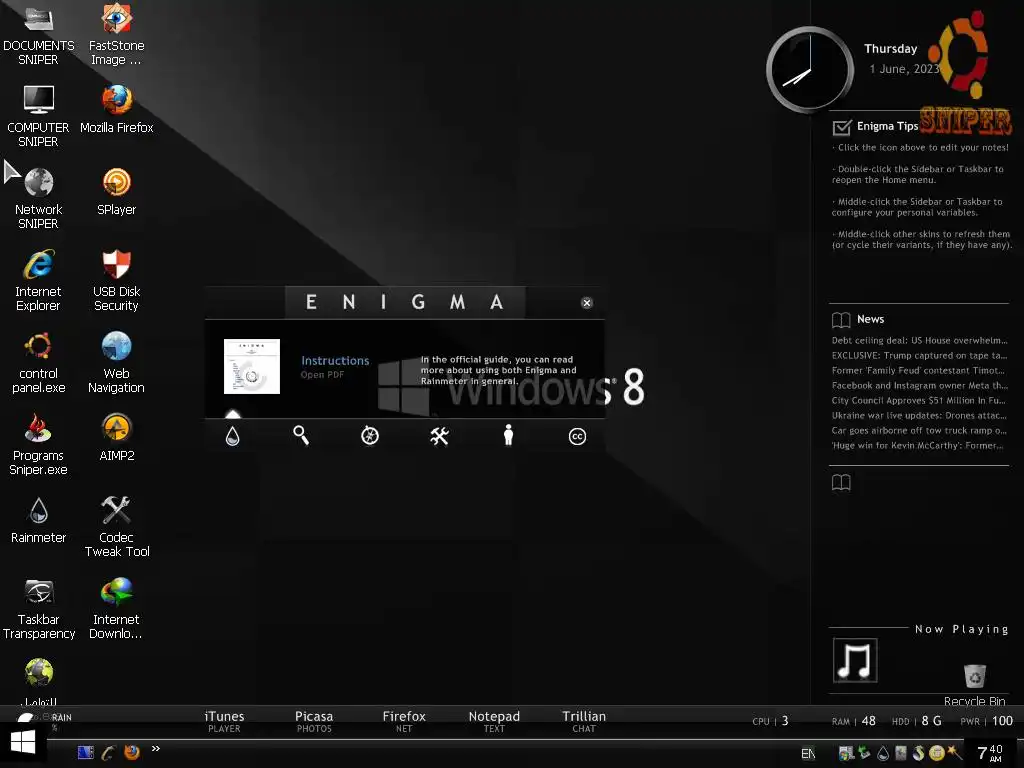Click the Instructions PDF thumbnail
Image resolution: width=1024 pixels, height=768 pixels.
coord(252,366)
